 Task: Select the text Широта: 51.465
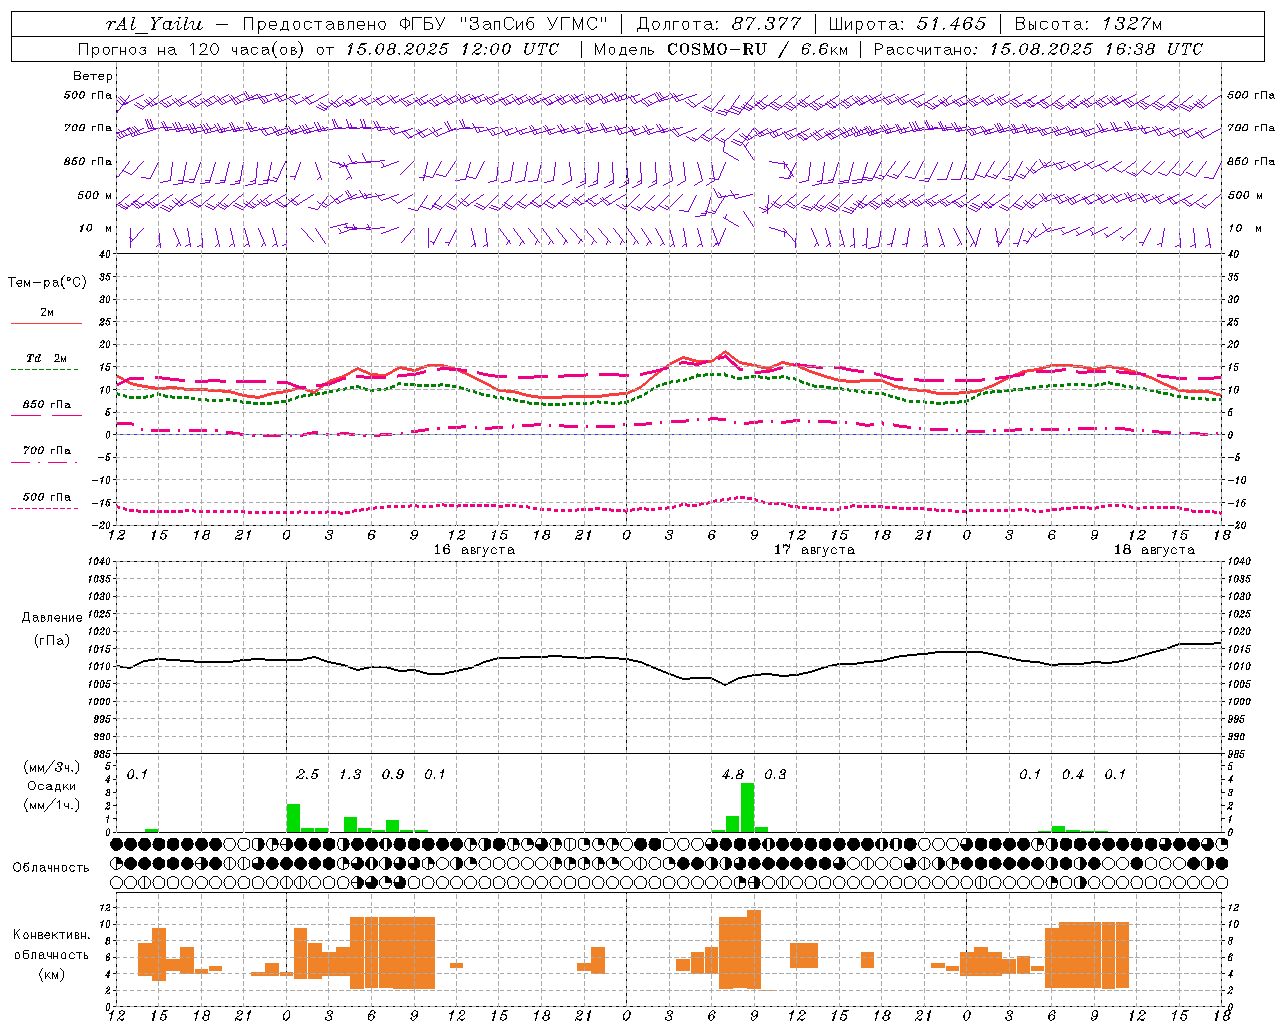point(908,24)
